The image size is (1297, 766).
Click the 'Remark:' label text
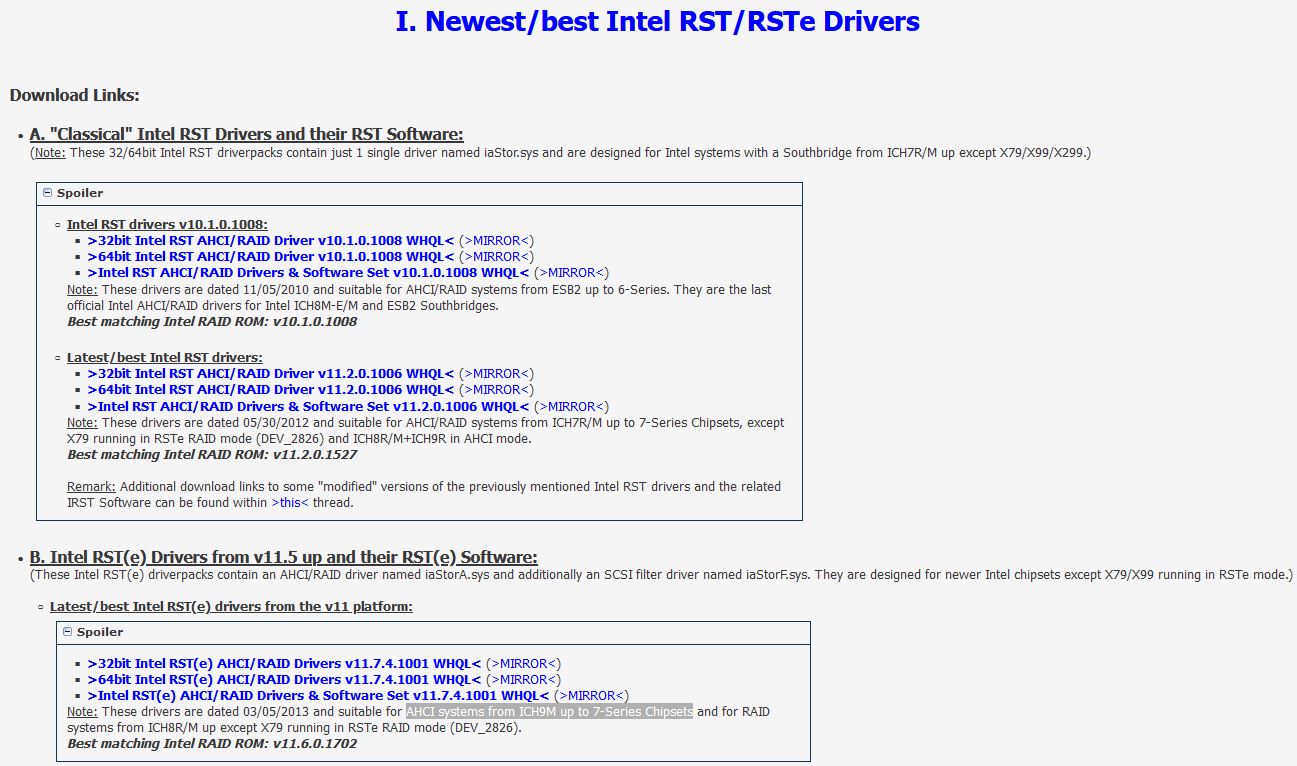click(91, 487)
